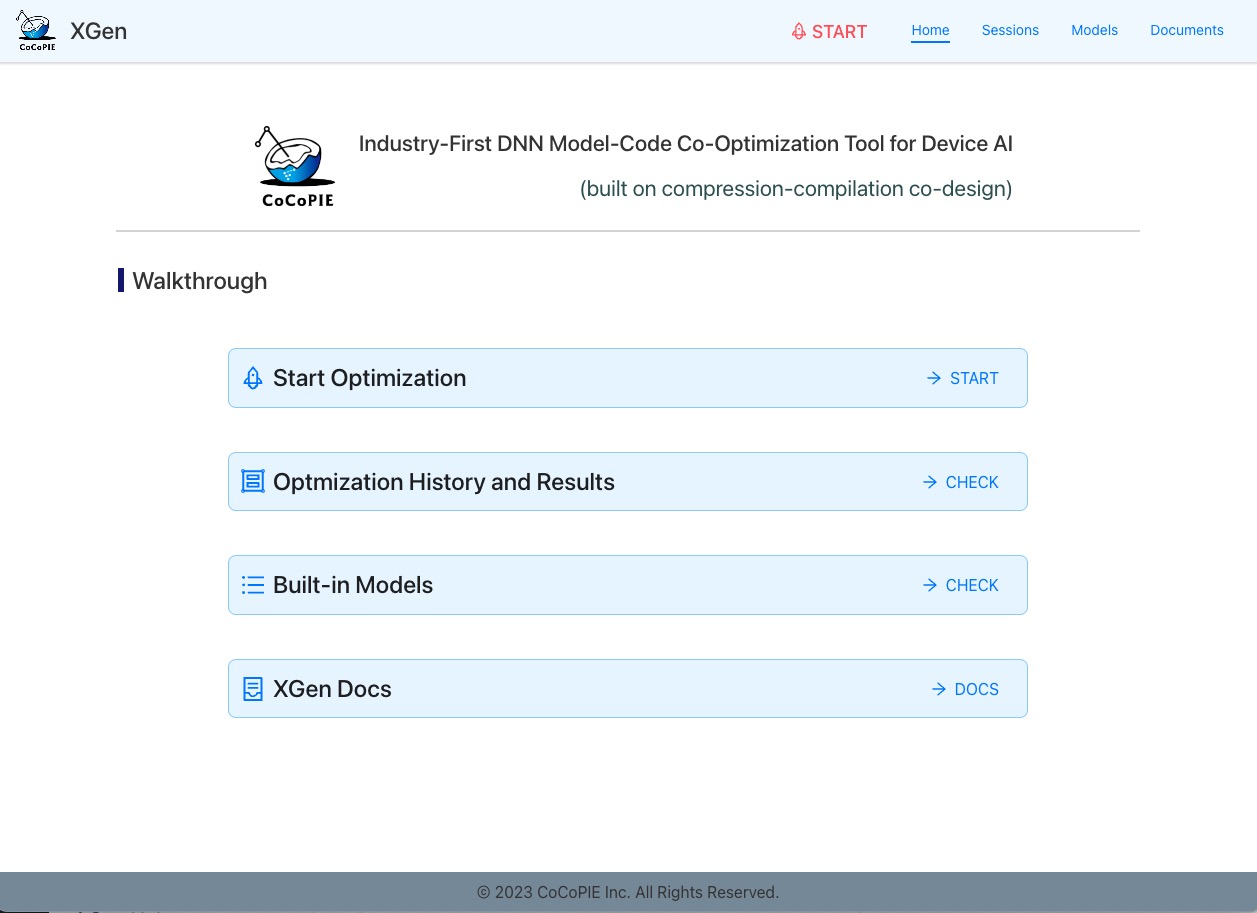Select the XGen Docs card title
Image resolution: width=1257 pixels, height=913 pixels.
pos(332,689)
